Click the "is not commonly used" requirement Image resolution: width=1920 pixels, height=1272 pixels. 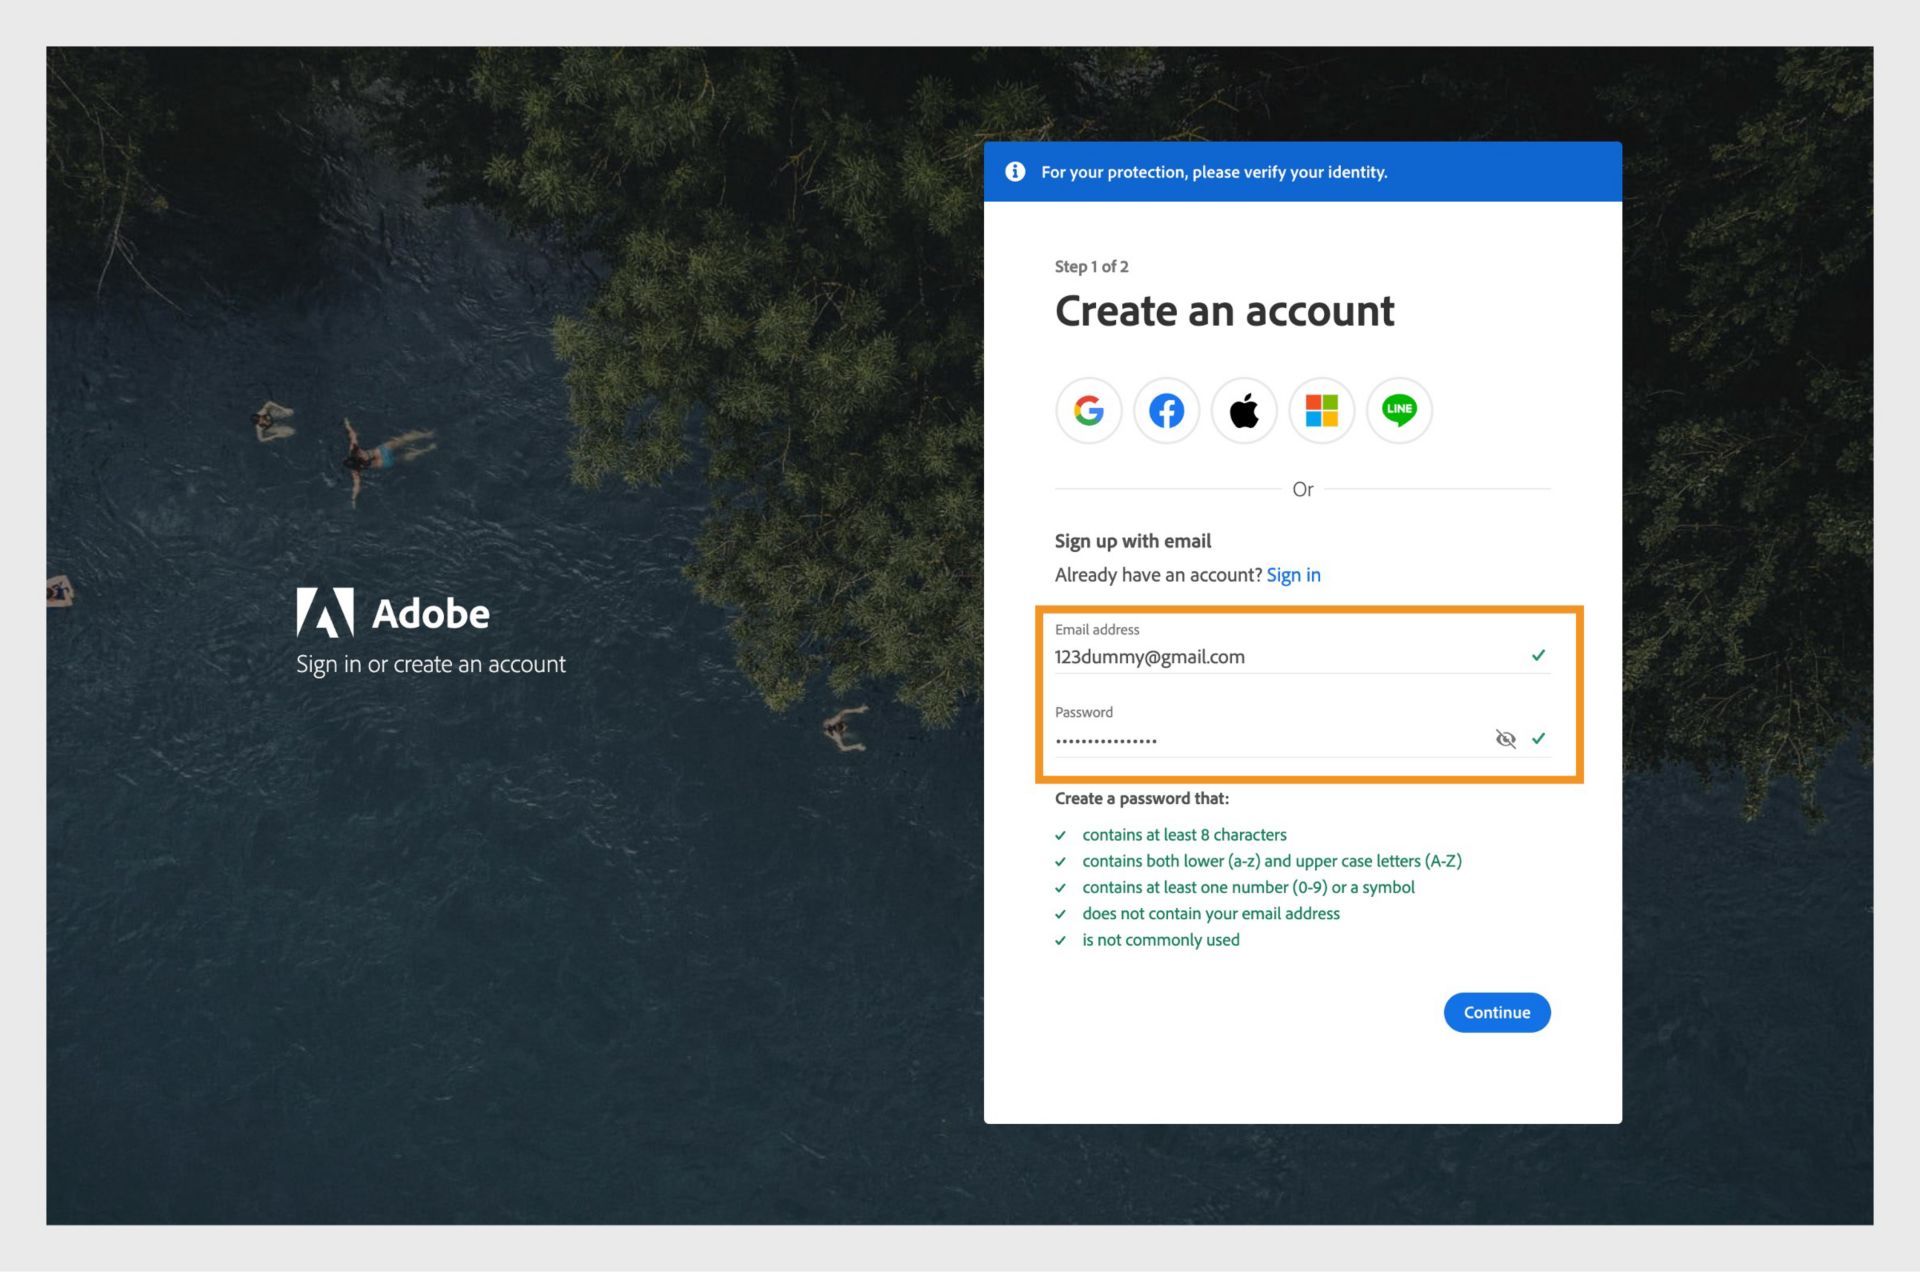[x=1160, y=940]
